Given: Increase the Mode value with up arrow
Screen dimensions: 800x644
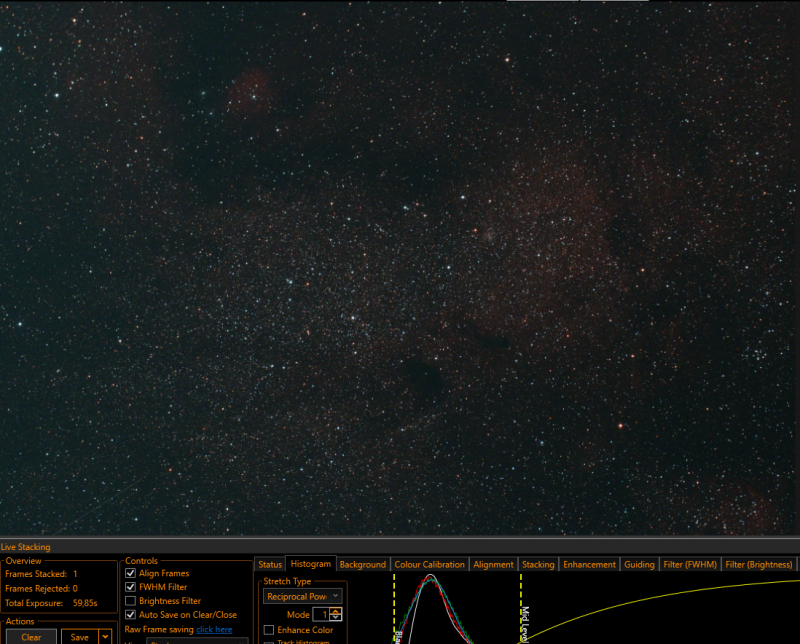Looking at the screenshot, I should 336,611.
